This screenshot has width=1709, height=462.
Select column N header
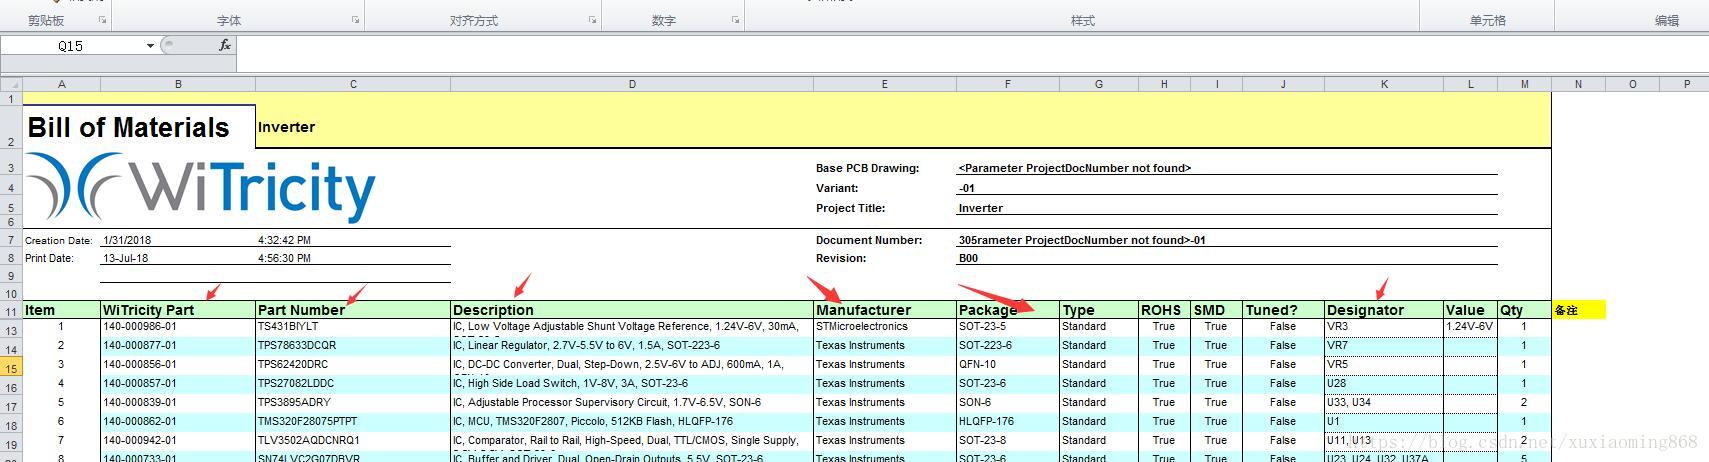click(x=1578, y=84)
